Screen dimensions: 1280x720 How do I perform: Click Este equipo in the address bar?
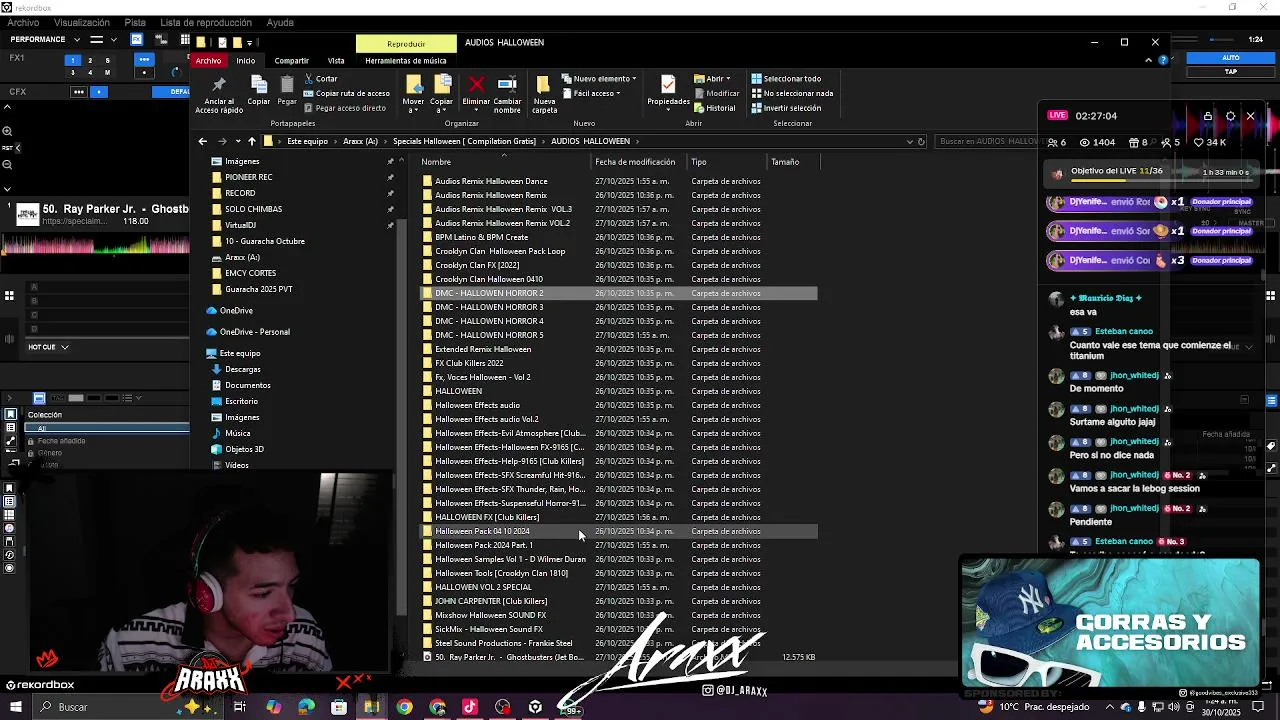pos(307,141)
